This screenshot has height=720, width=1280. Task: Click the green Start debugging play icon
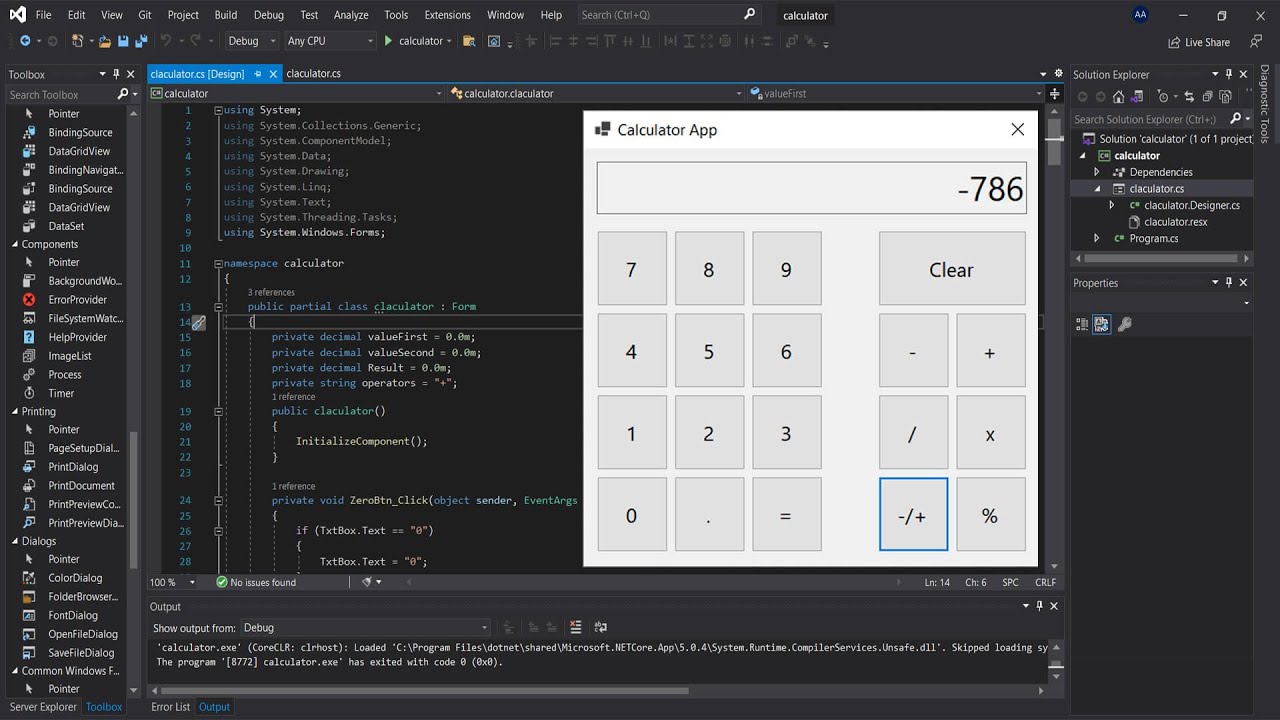tap(388, 41)
